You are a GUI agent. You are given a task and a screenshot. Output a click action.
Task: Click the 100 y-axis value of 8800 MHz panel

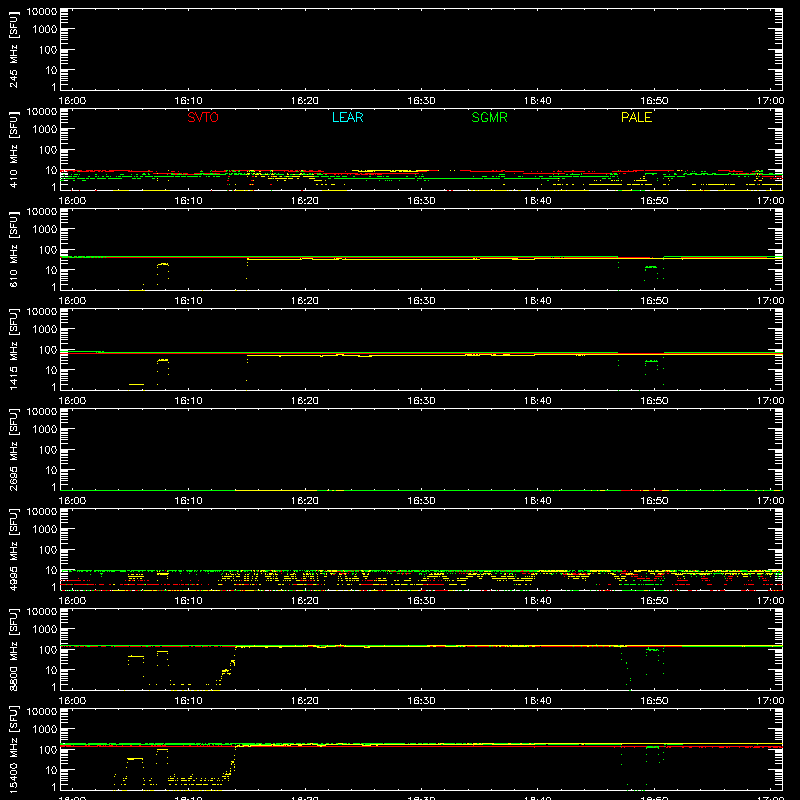tap(48, 650)
